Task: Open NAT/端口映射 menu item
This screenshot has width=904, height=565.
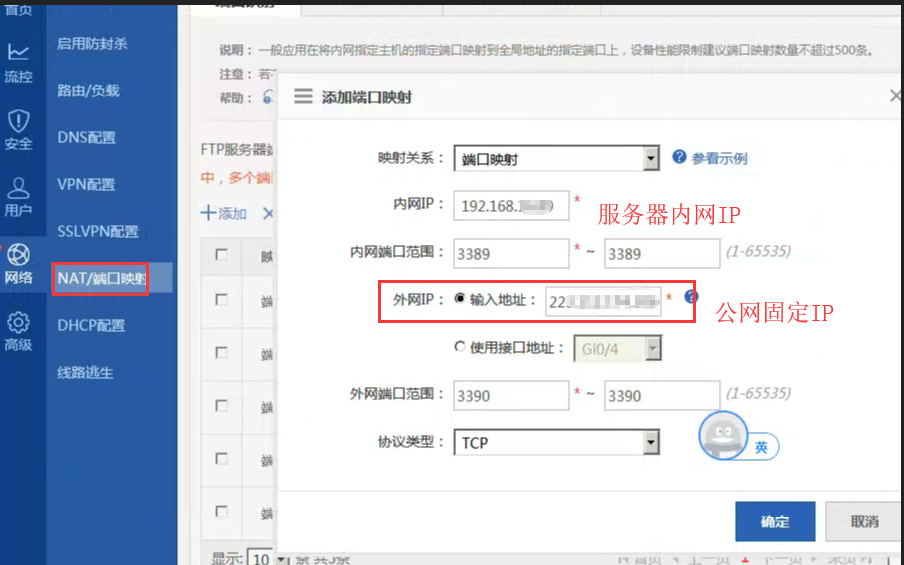Action: pos(101,278)
